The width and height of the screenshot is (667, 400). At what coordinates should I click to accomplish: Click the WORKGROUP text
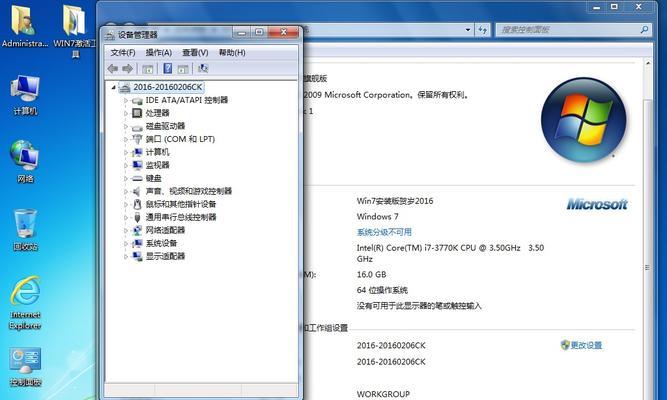coord(383,394)
